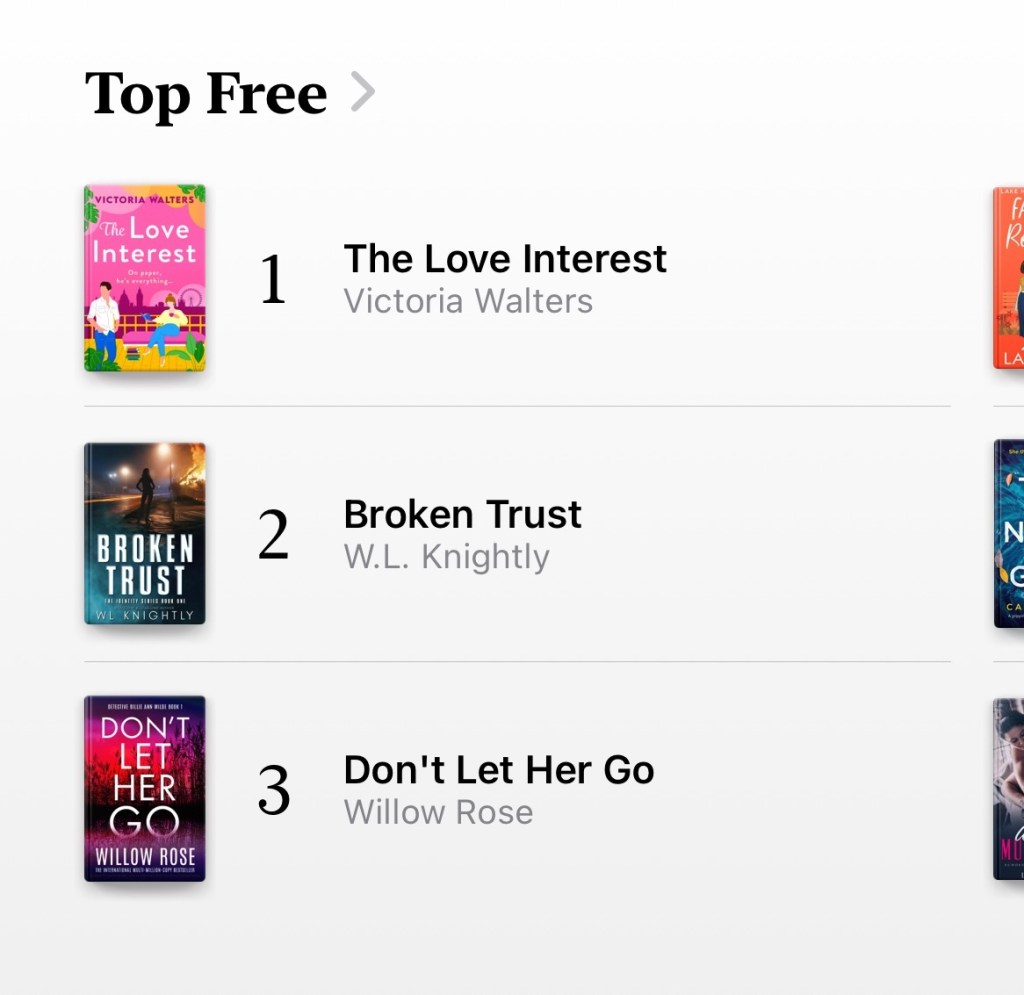Expand Top Free list via chevron arrow
This screenshot has width=1024, height=995.
362,93
